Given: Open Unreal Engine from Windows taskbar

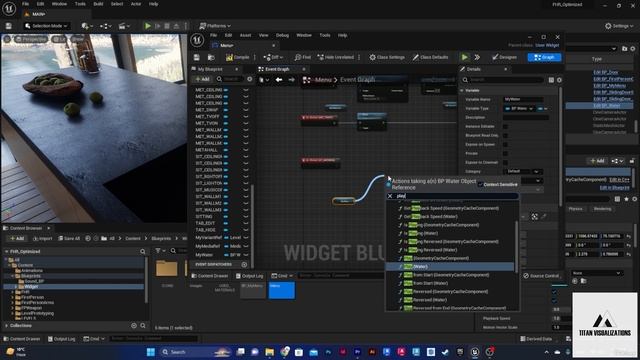Looking at the screenshot, I should [x=474, y=352].
